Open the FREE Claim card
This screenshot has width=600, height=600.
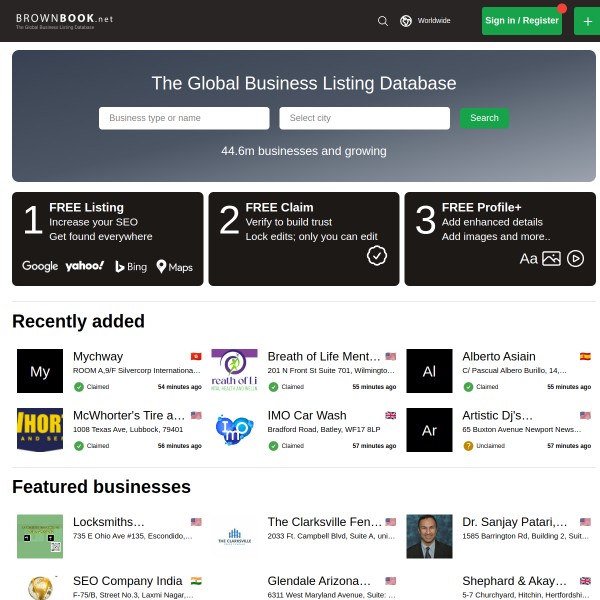coord(304,239)
